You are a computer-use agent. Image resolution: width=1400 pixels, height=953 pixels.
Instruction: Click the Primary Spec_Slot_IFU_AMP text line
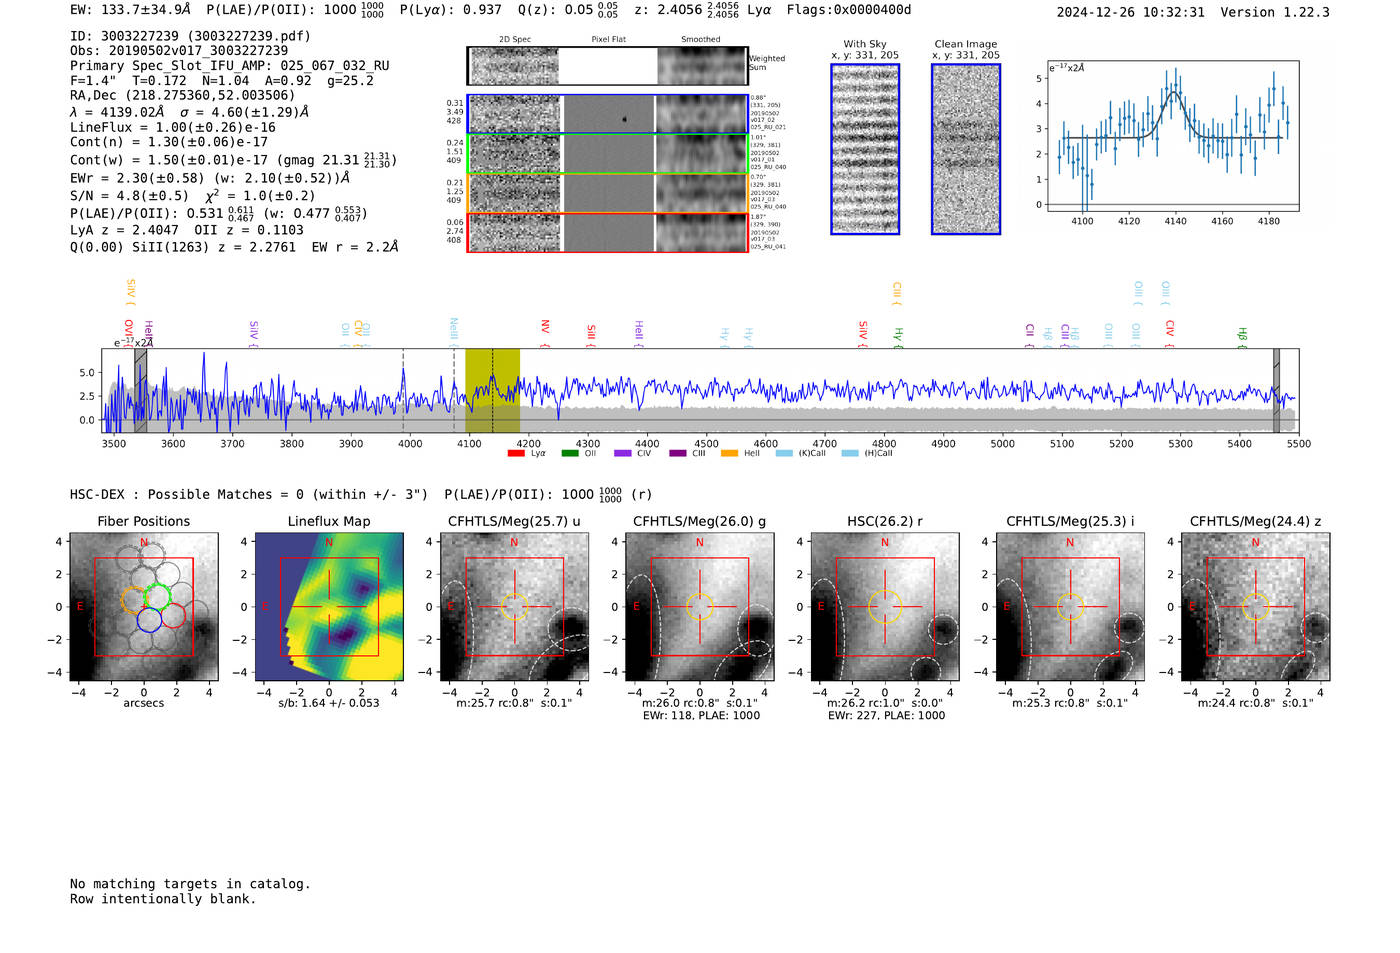(230, 66)
